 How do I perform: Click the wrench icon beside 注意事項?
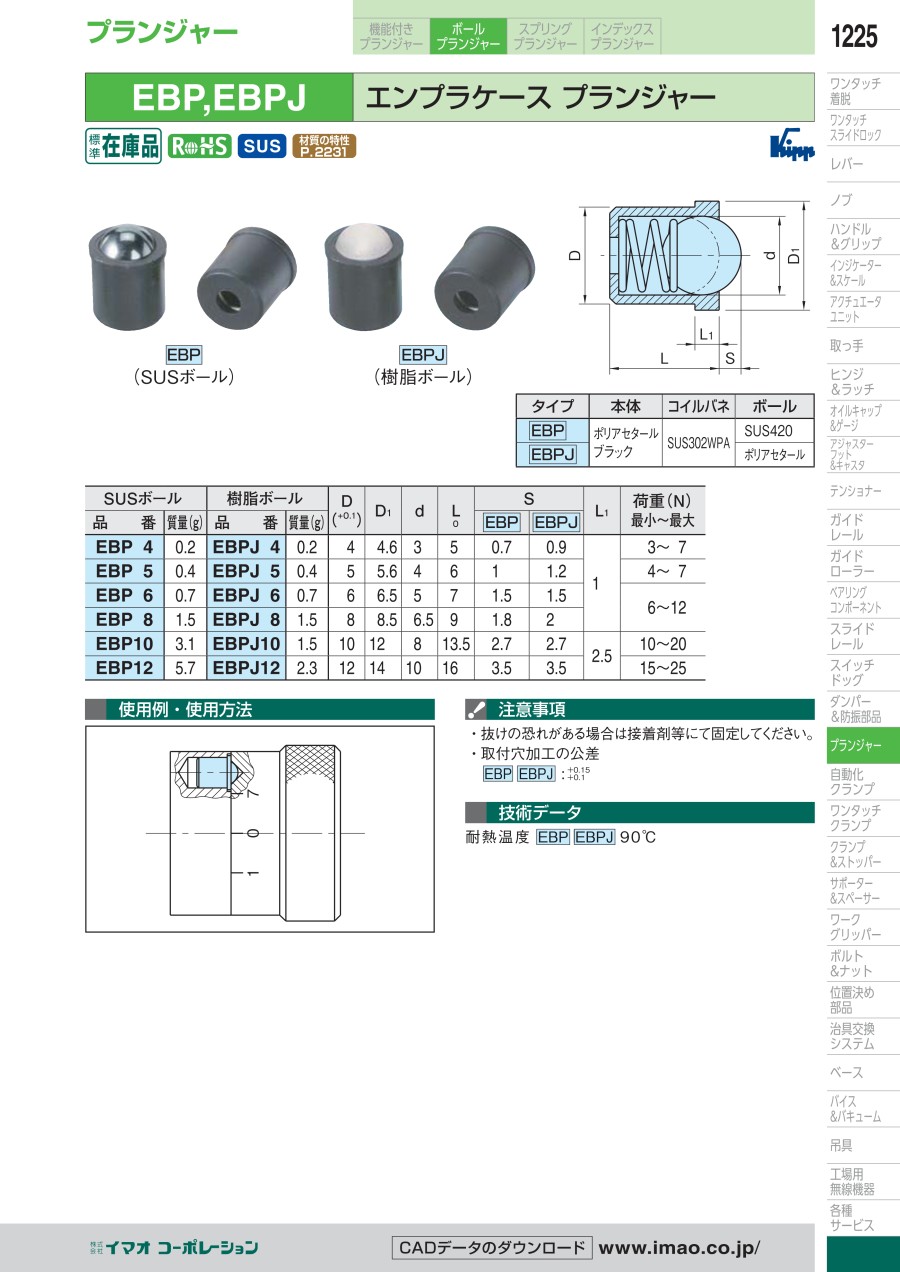tap(477, 710)
